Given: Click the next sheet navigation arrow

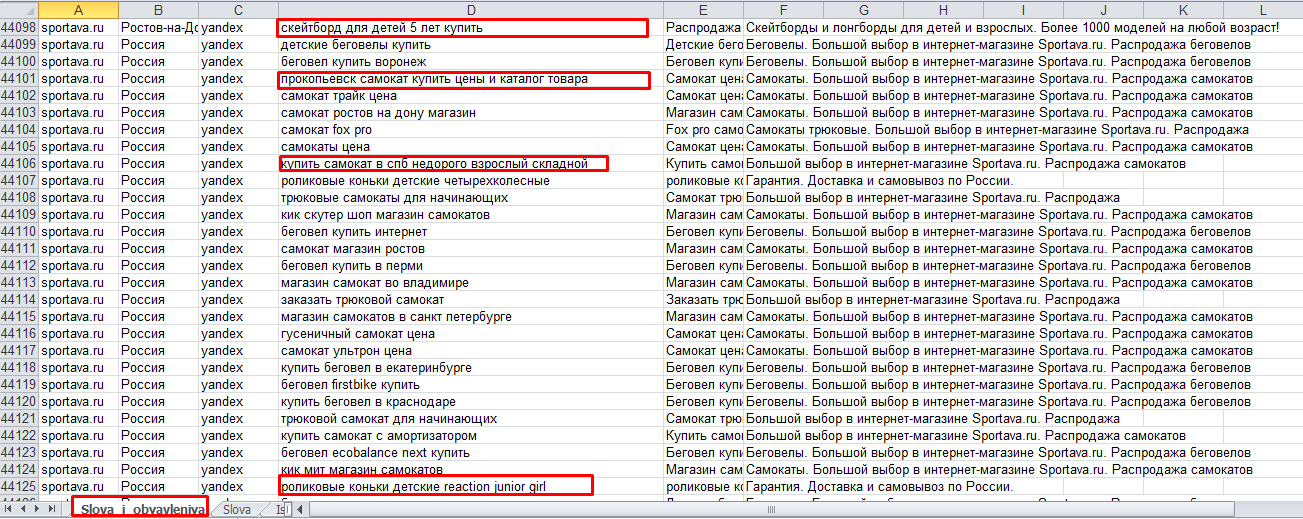Looking at the screenshot, I should (39, 509).
